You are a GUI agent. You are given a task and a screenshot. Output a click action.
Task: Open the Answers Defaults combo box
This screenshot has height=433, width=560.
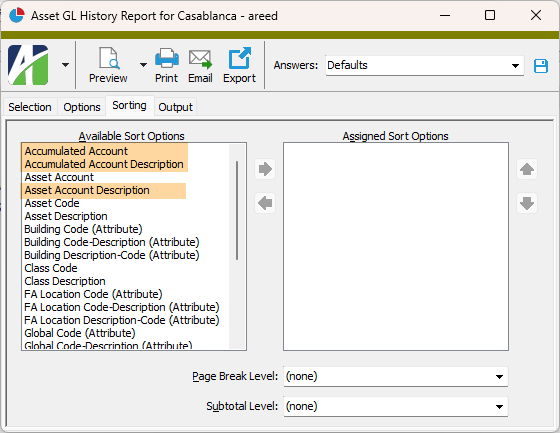point(424,65)
